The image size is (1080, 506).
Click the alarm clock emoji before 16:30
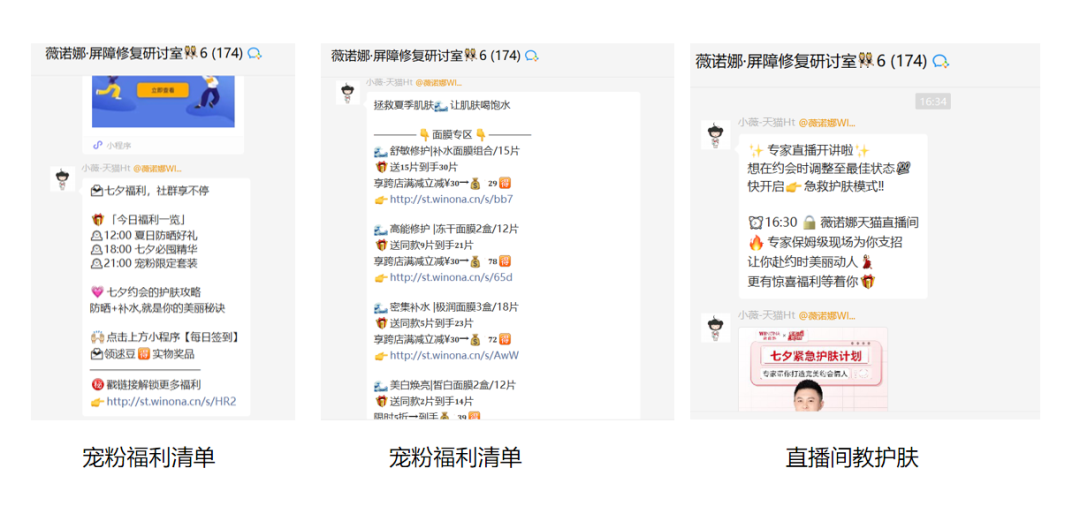pos(755,223)
